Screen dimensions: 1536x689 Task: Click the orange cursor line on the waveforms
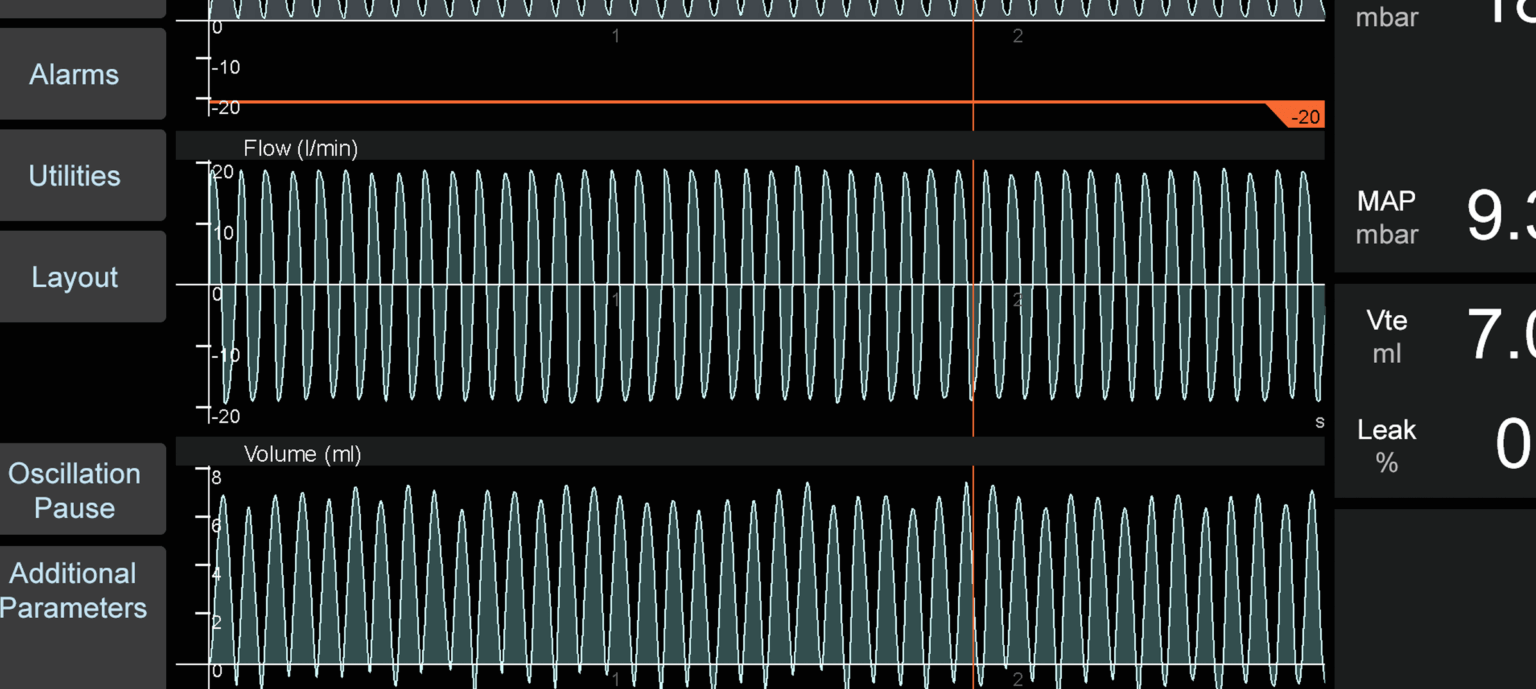[972, 300]
